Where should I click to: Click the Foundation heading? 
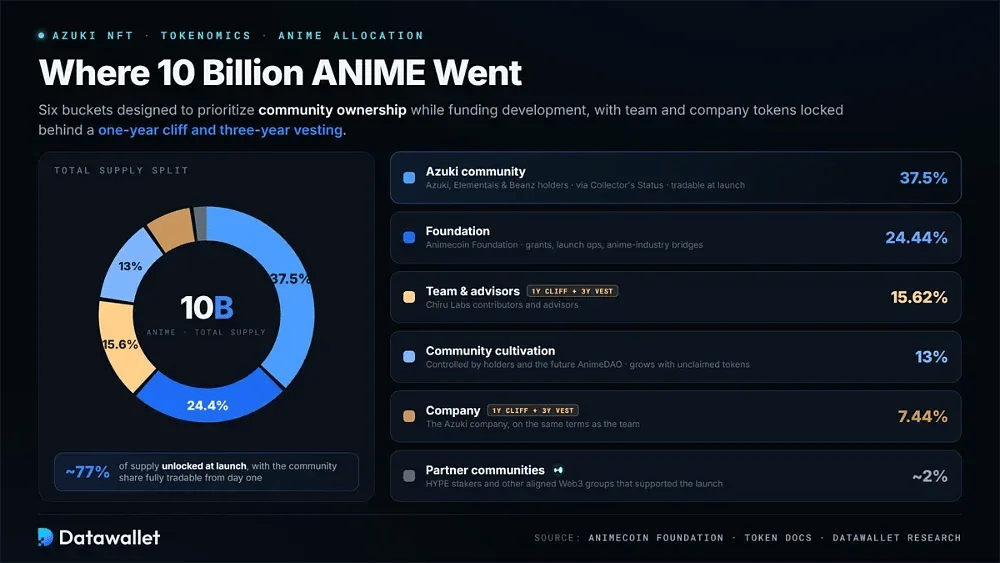pos(458,231)
